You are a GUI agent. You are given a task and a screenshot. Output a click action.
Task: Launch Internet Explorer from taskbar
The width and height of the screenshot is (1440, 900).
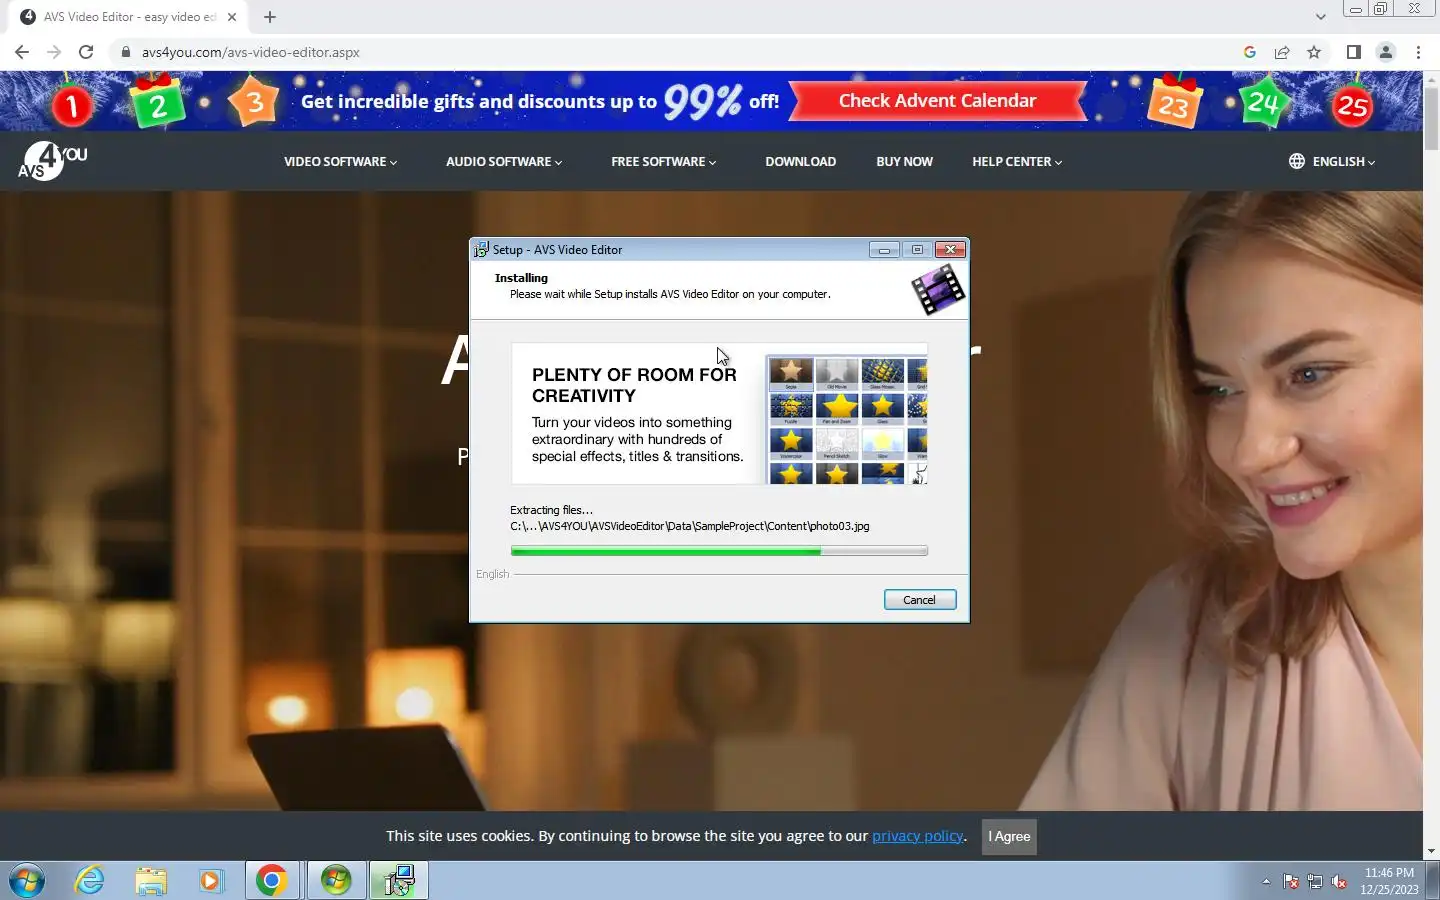pos(90,881)
